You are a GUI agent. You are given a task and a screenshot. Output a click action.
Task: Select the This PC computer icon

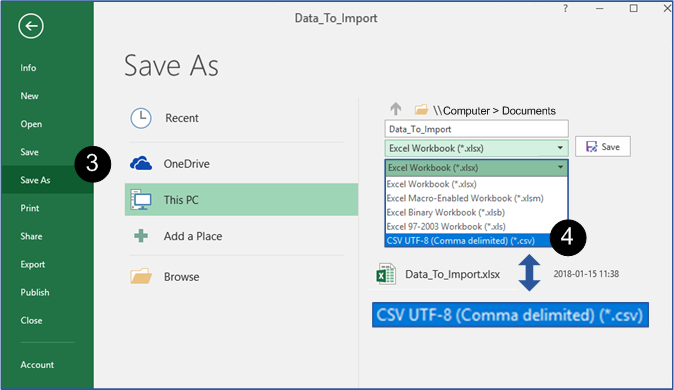coord(141,200)
